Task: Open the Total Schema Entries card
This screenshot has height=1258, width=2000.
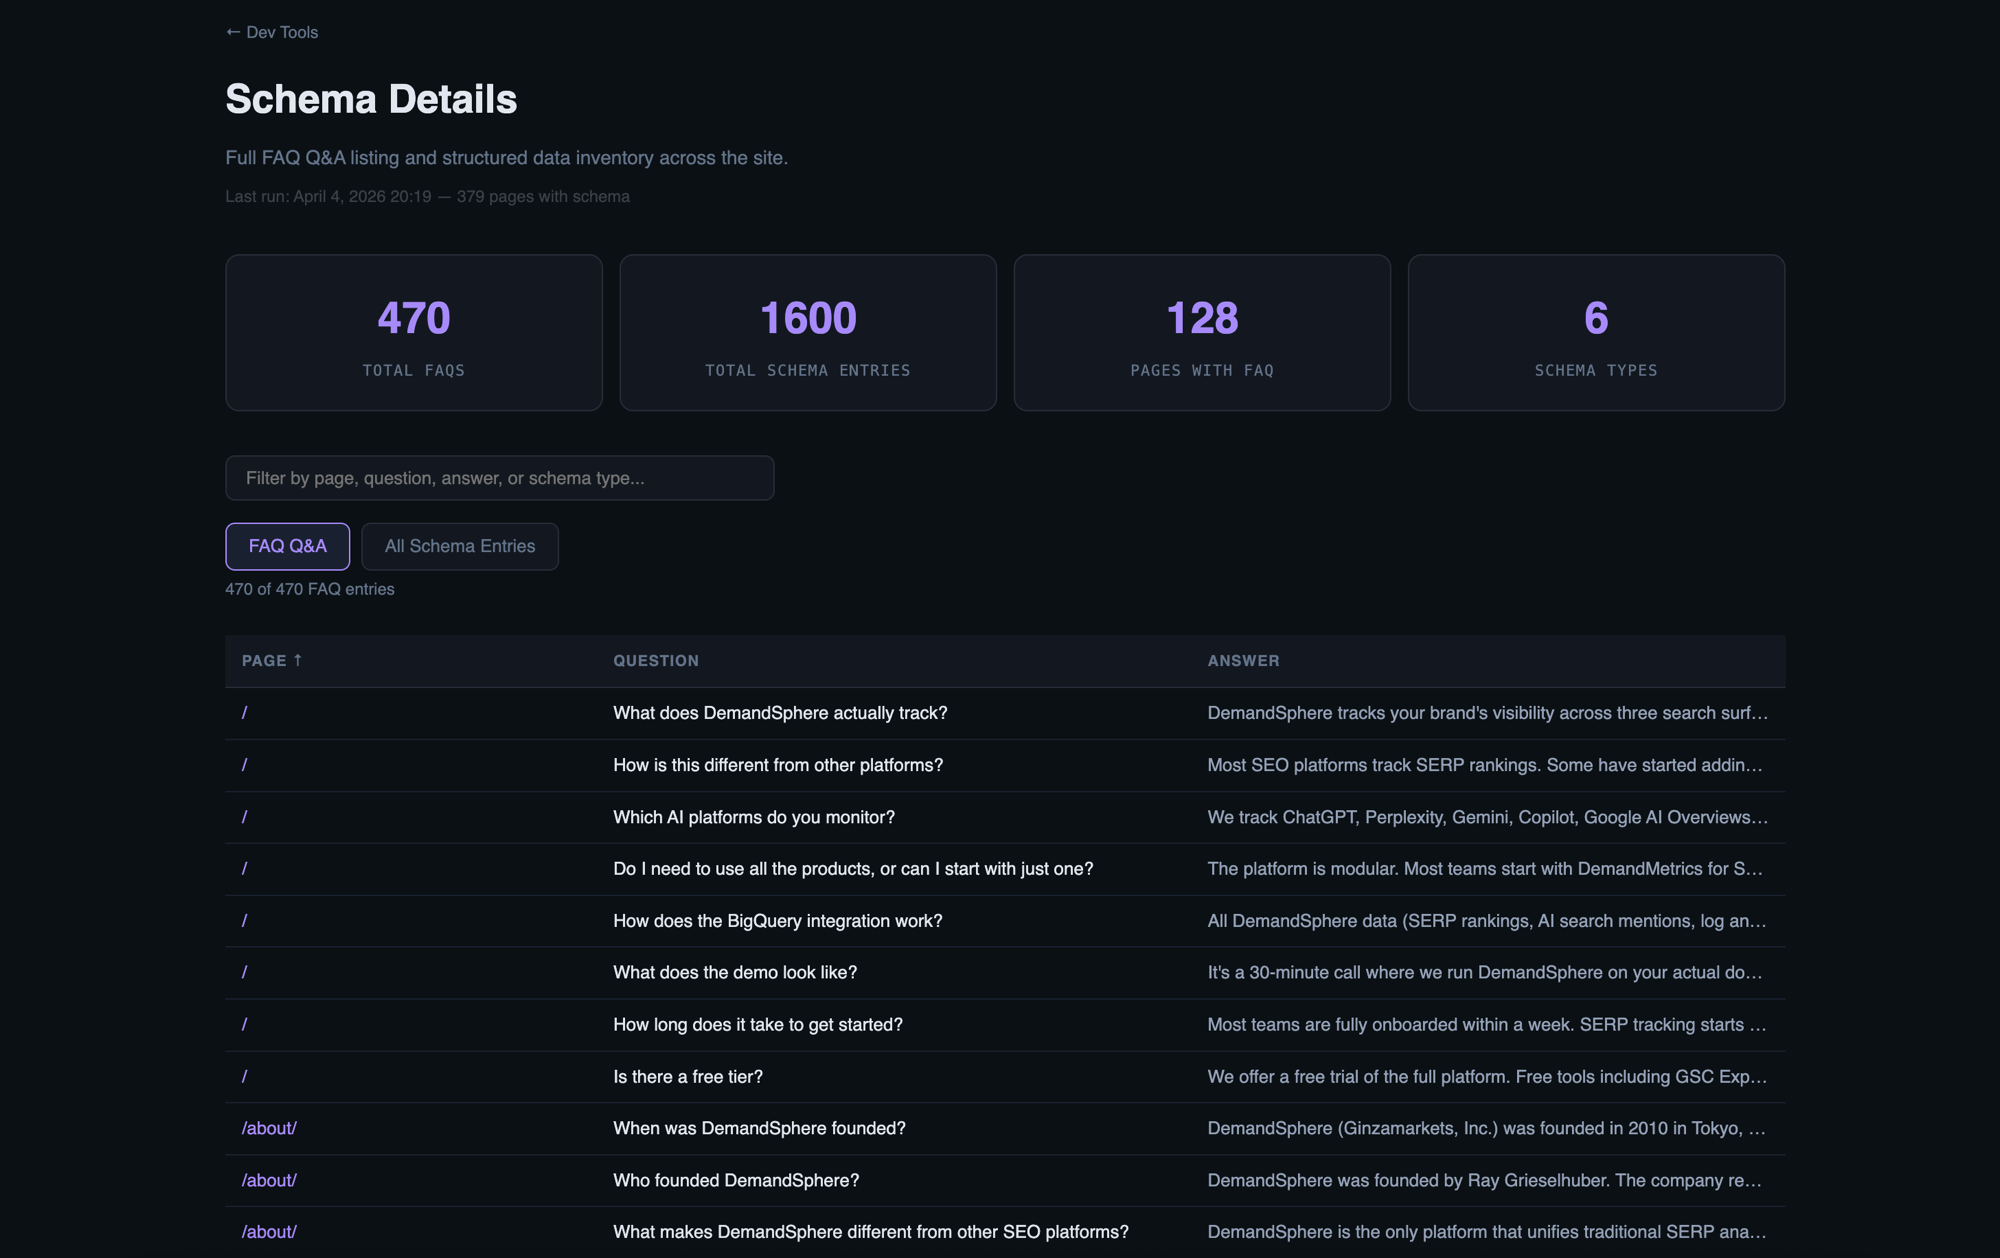Action: pos(807,333)
